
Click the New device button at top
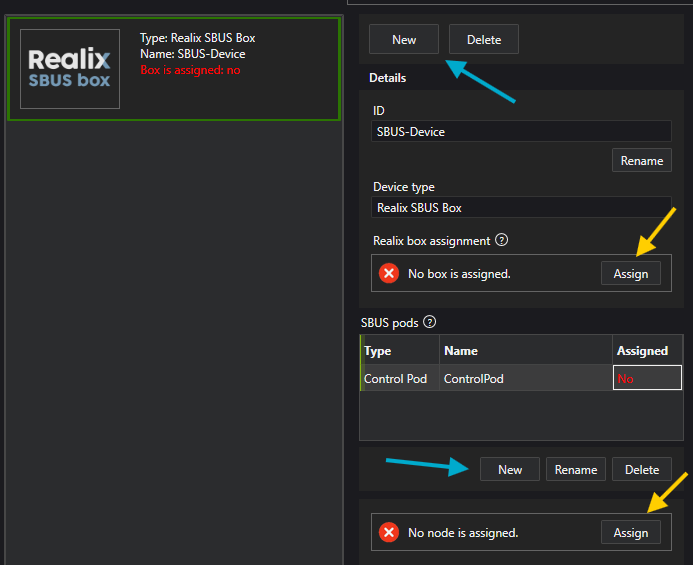[x=404, y=39]
